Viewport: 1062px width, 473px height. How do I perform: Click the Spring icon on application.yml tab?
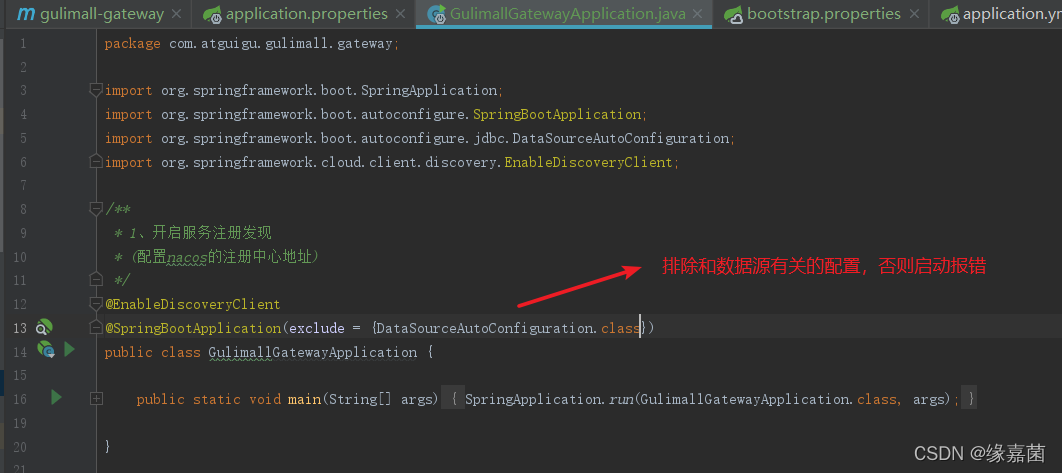[950, 14]
